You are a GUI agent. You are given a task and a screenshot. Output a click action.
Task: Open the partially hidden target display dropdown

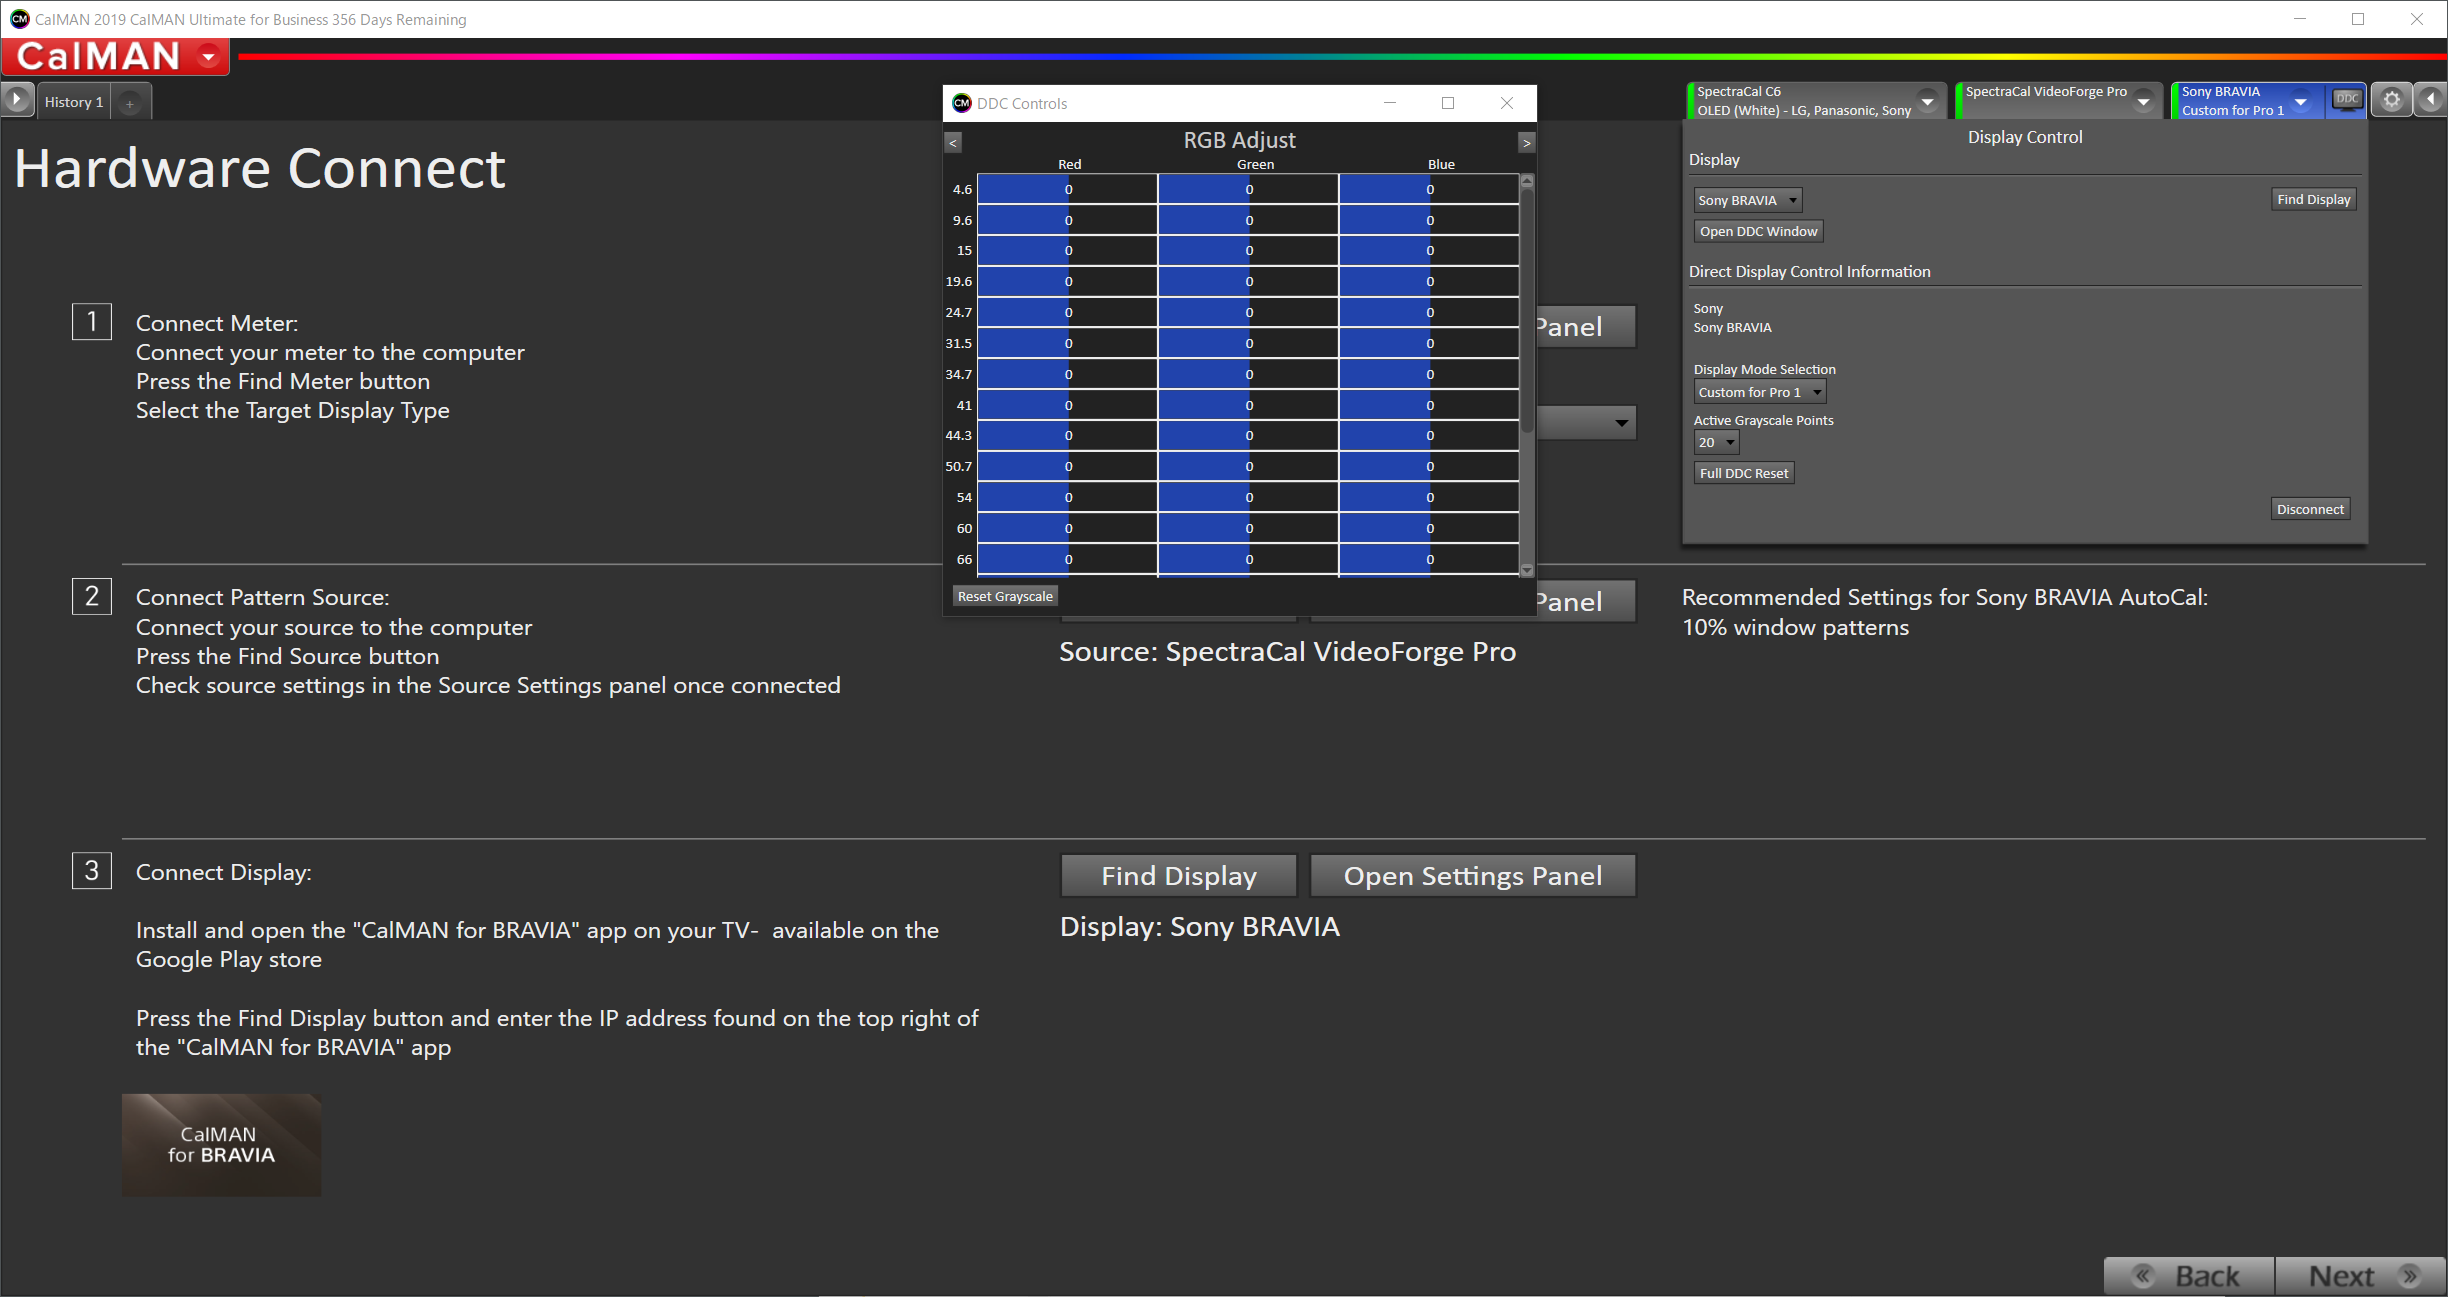coord(1586,422)
